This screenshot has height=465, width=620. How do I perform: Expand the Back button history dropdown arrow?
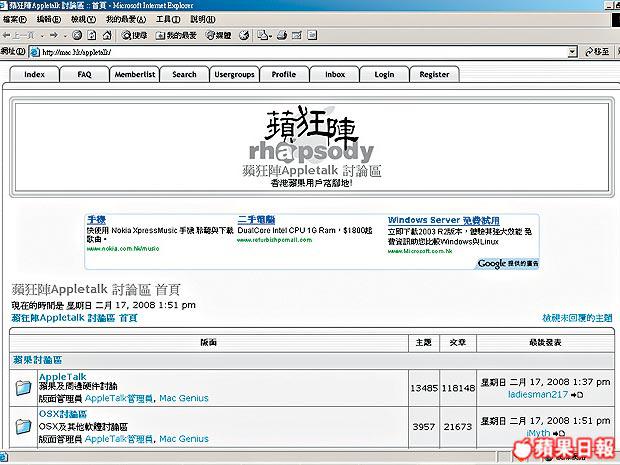[x=42, y=36]
